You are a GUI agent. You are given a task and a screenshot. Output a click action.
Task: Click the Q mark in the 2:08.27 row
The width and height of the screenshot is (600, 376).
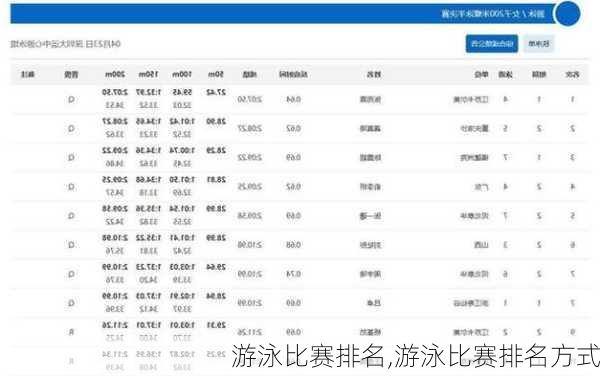click(x=71, y=129)
